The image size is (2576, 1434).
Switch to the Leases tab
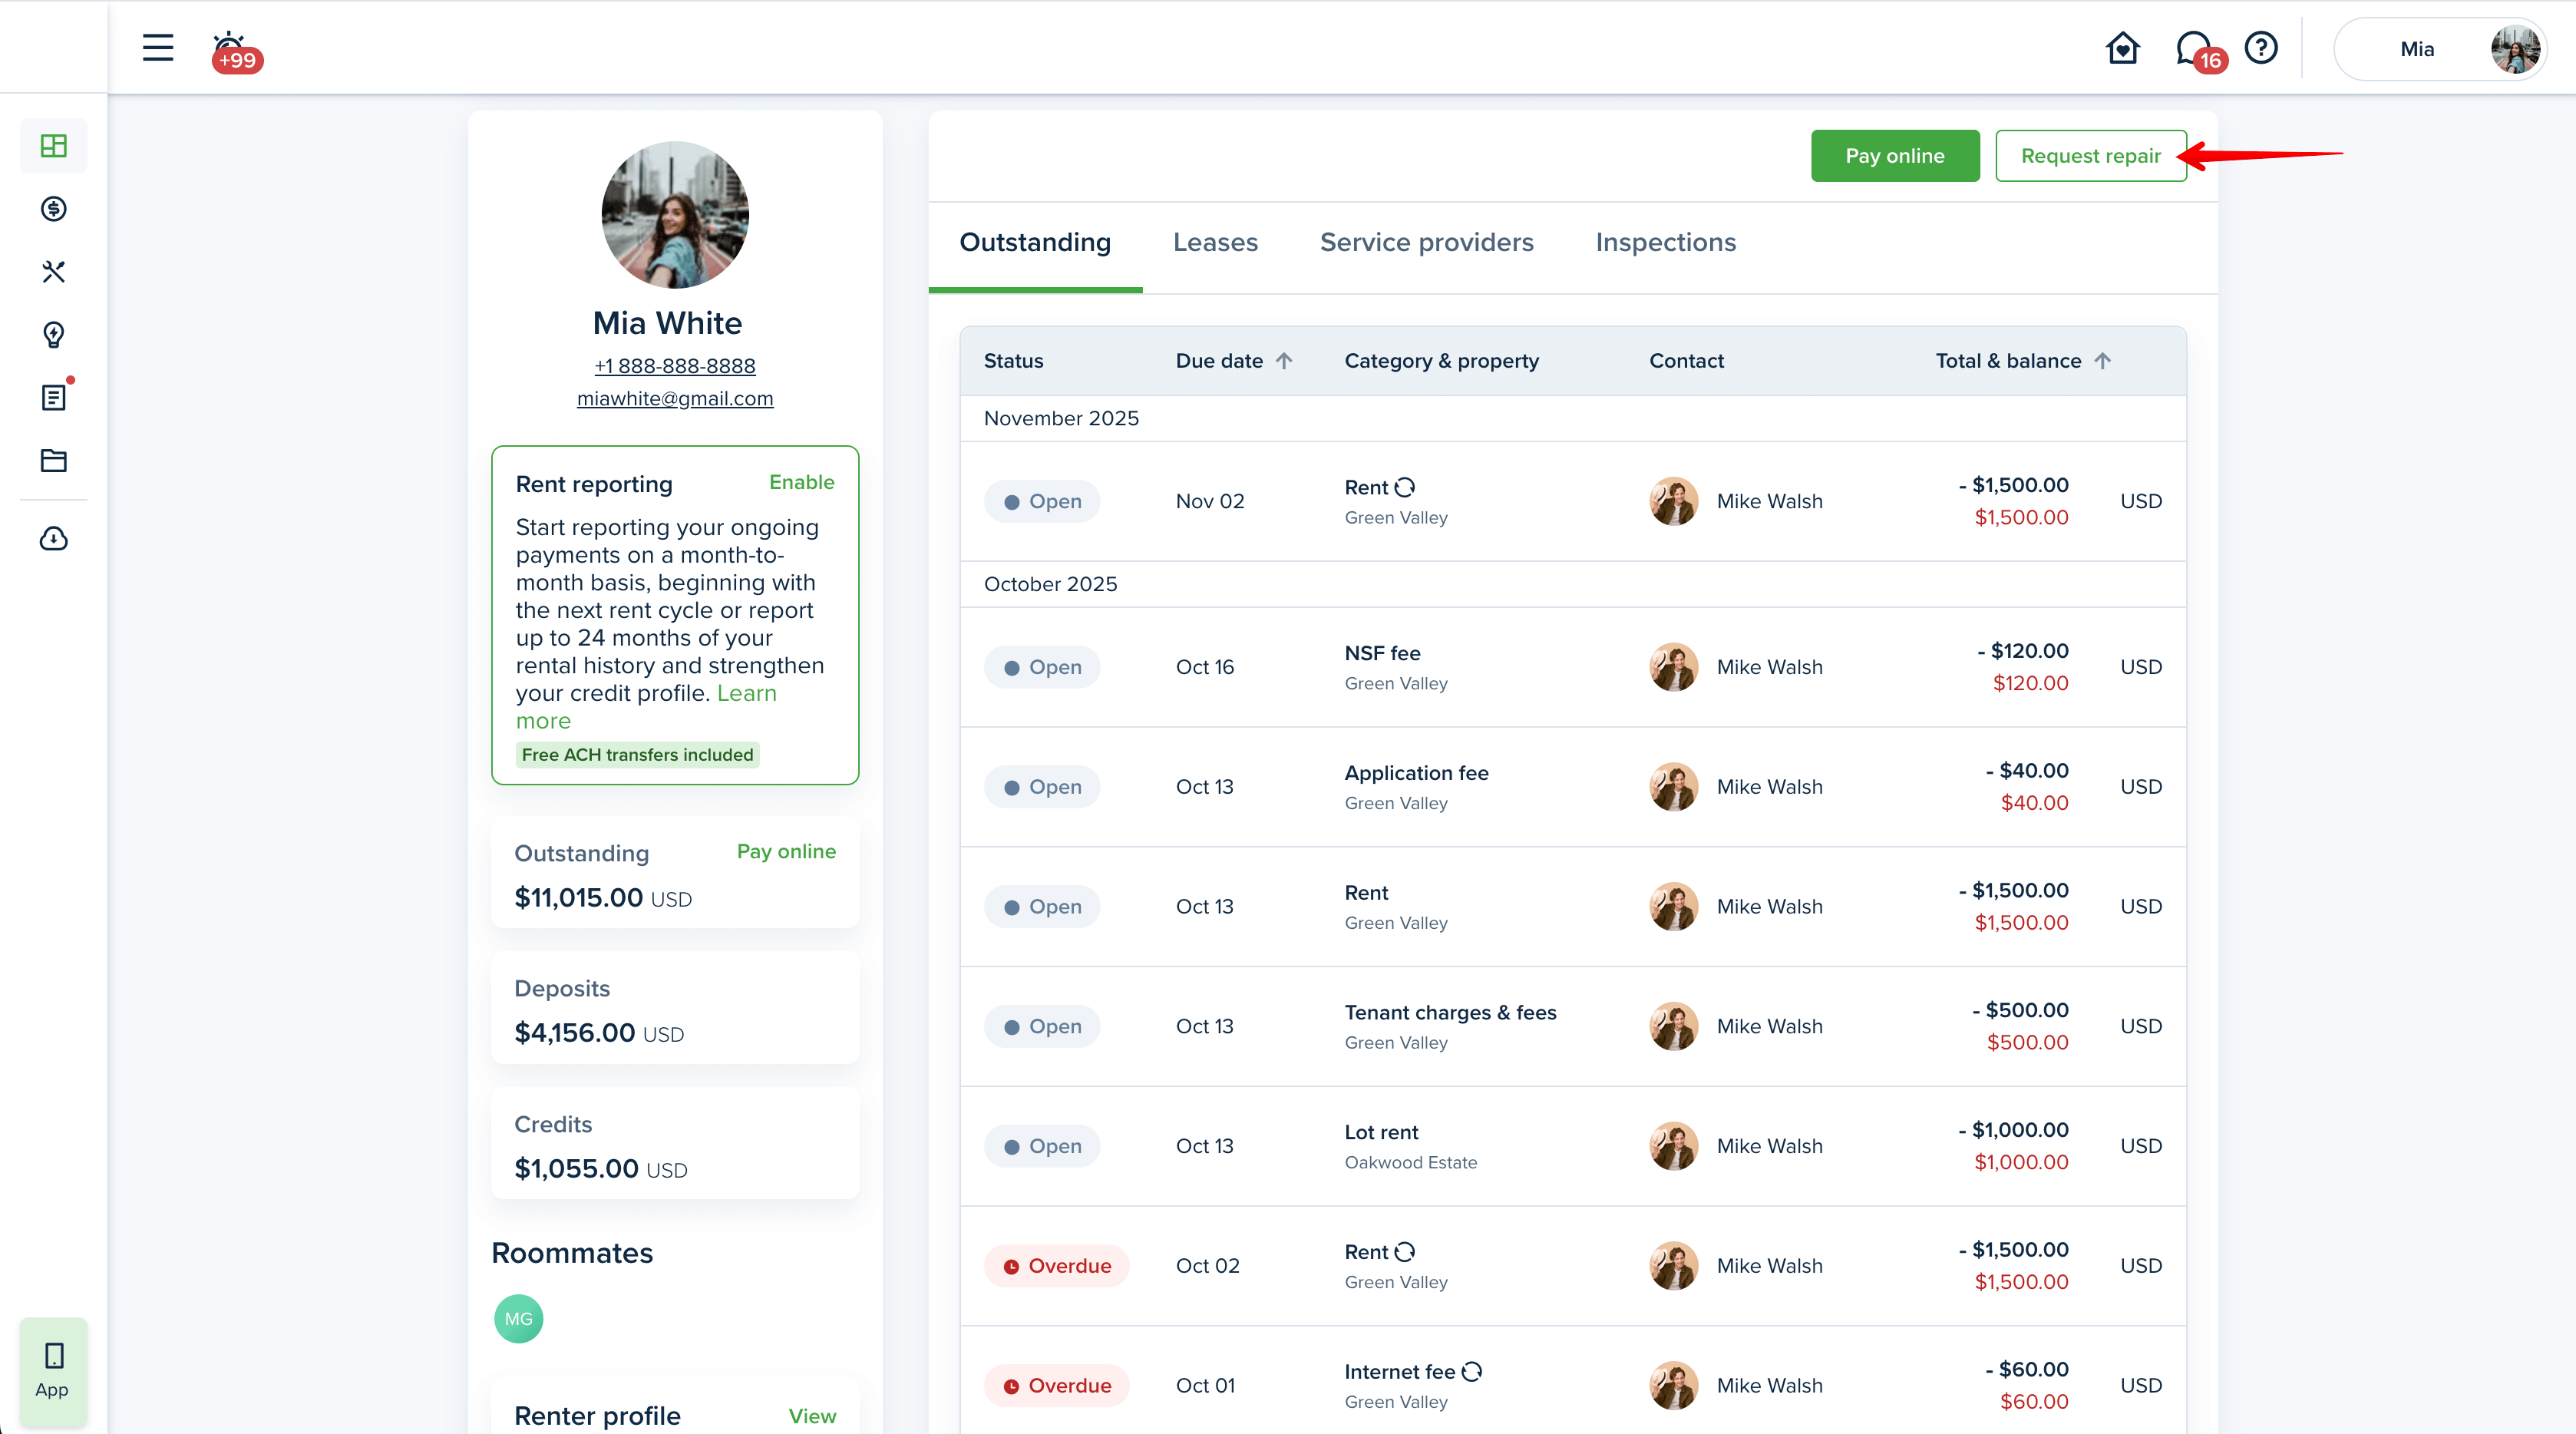[1215, 242]
